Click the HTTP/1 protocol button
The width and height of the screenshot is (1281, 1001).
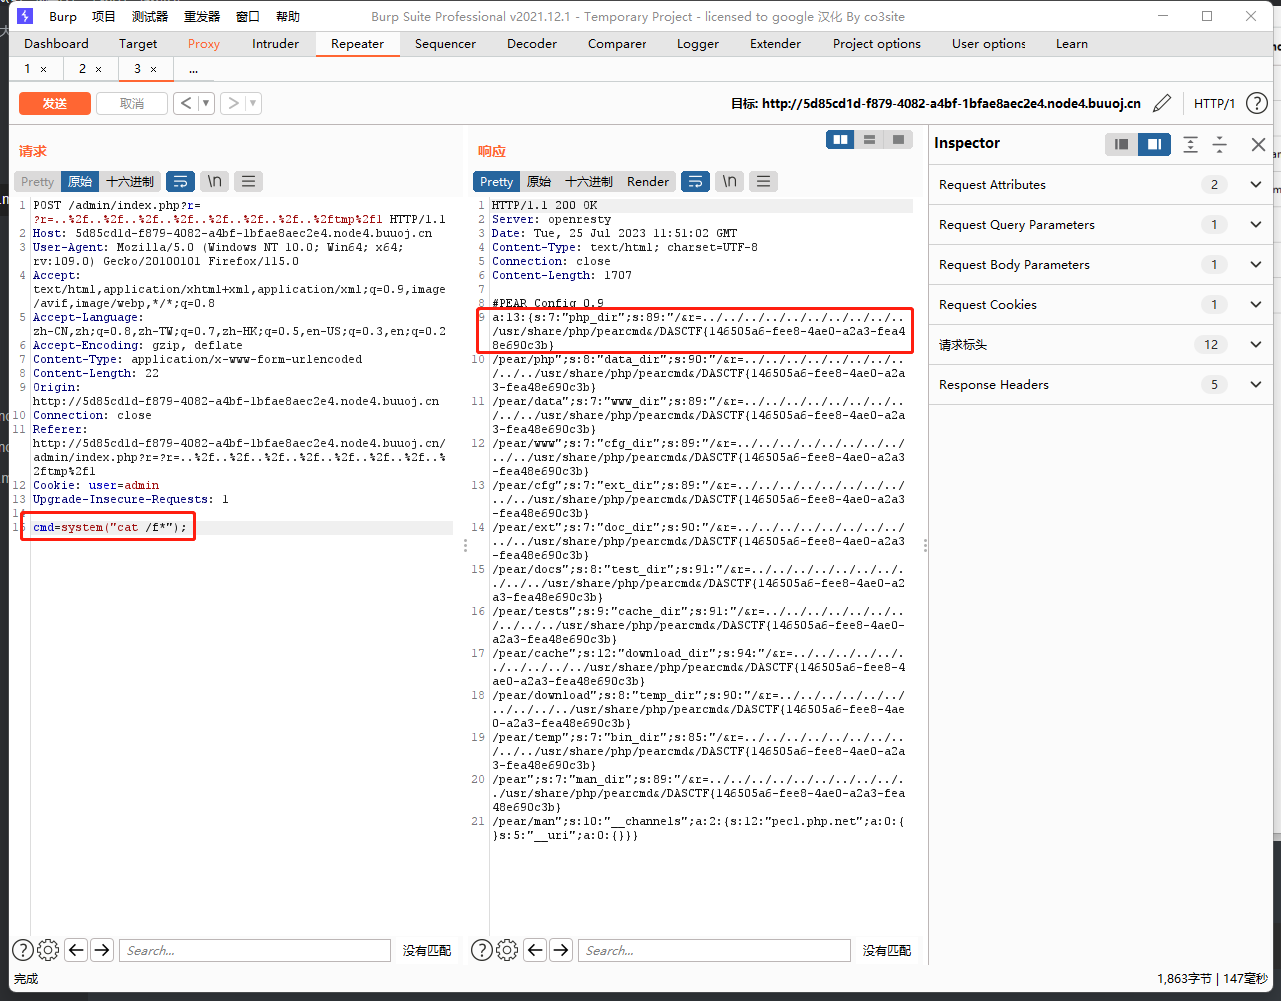coord(1214,103)
